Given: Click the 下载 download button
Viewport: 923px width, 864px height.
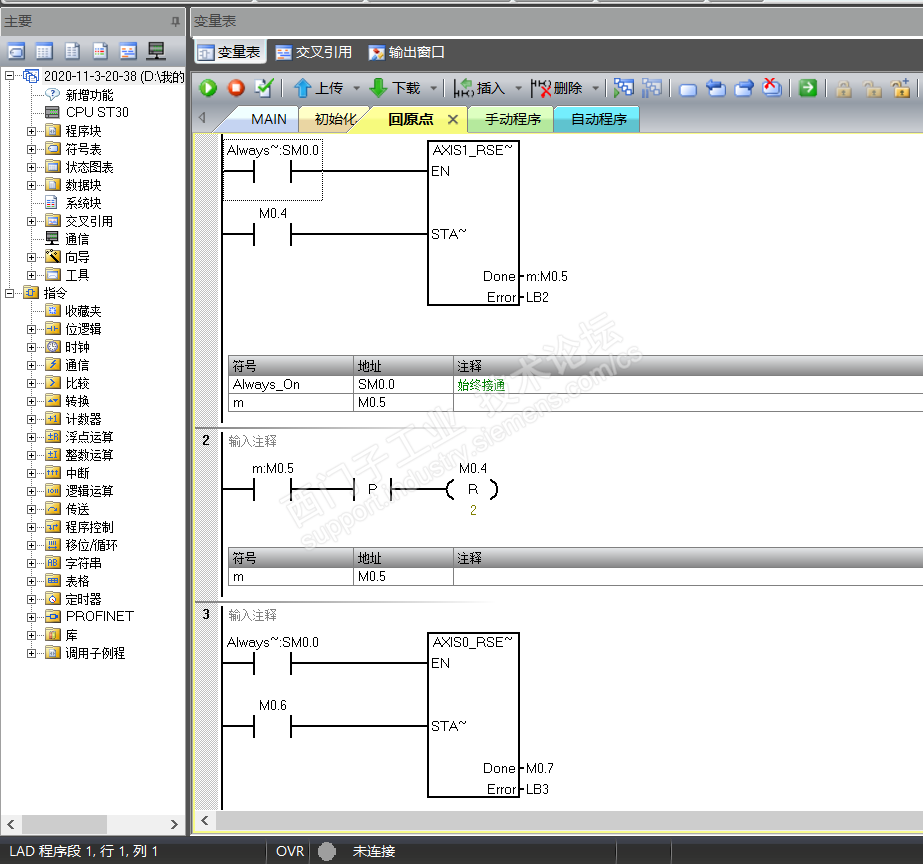Looking at the screenshot, I should (395, 88).
